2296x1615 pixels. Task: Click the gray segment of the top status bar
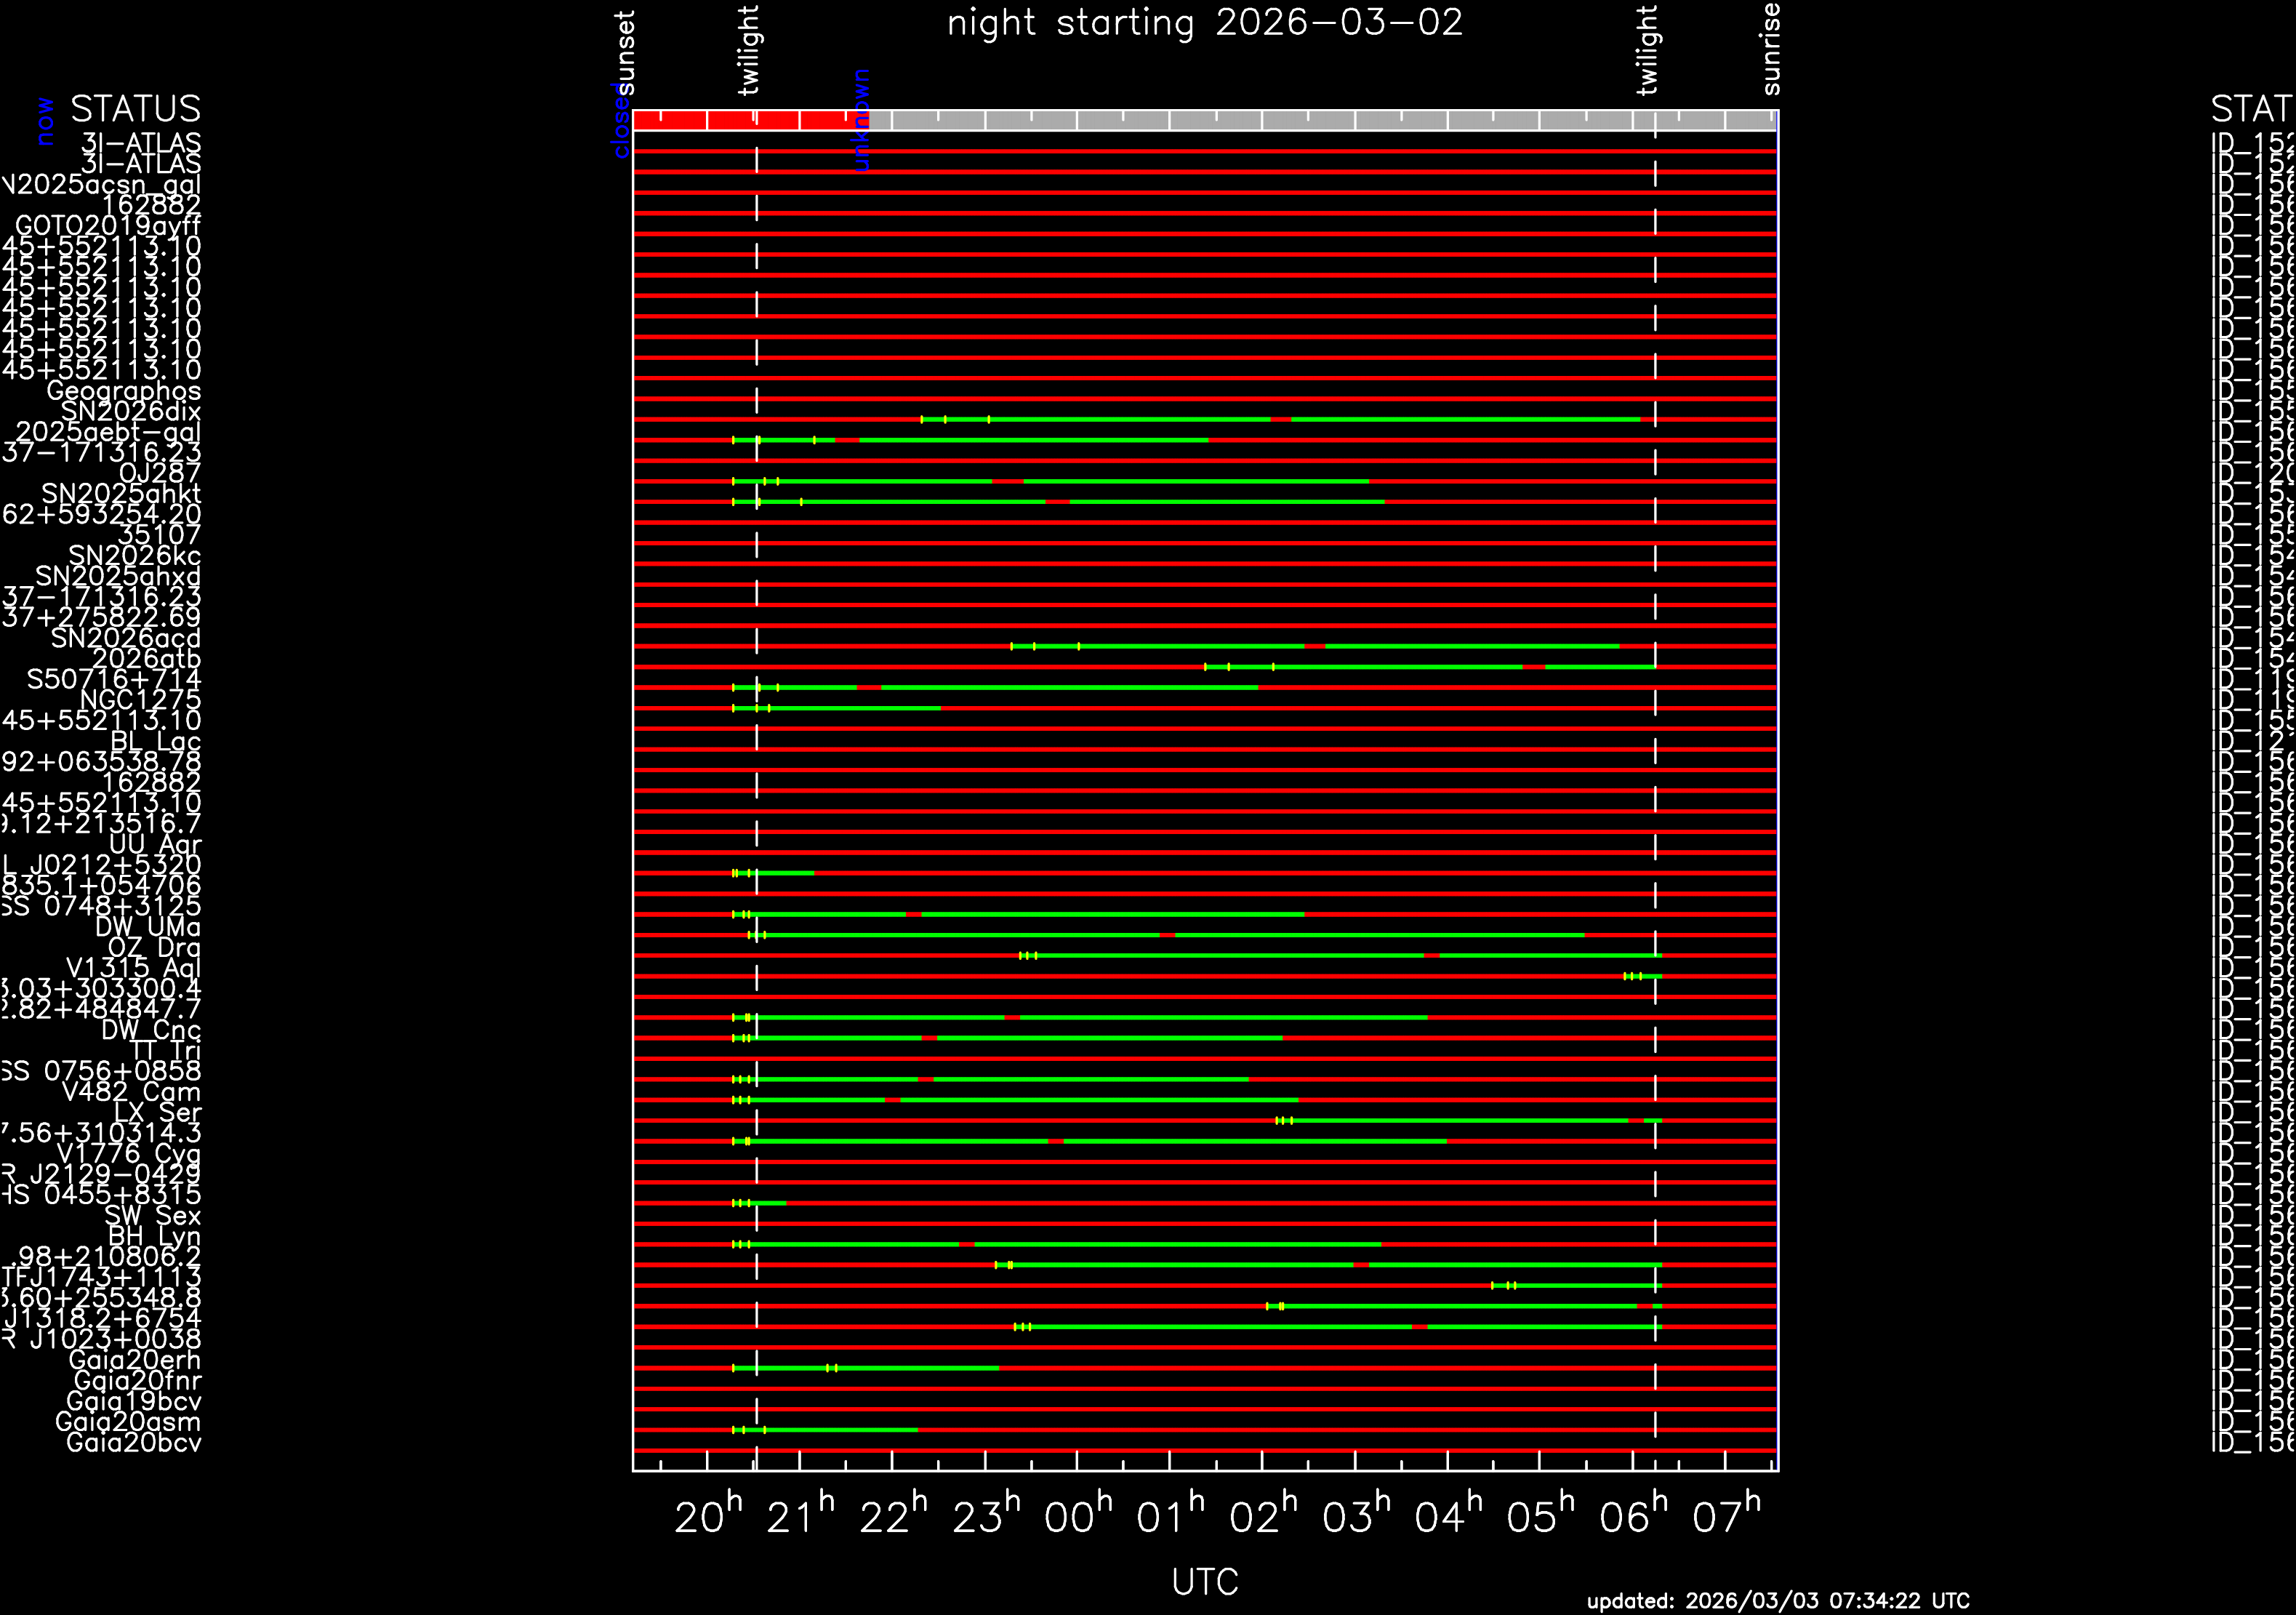[x=1320, y=120]
